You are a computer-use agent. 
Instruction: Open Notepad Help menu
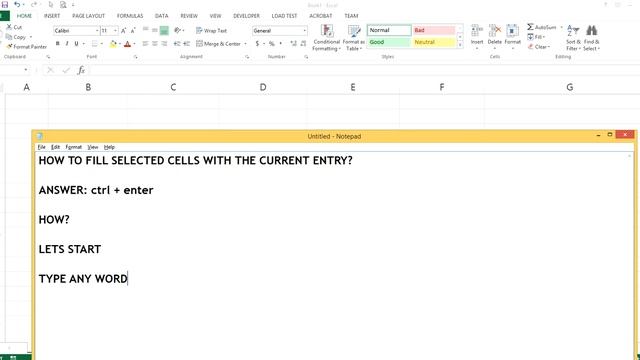click(109, 147)
